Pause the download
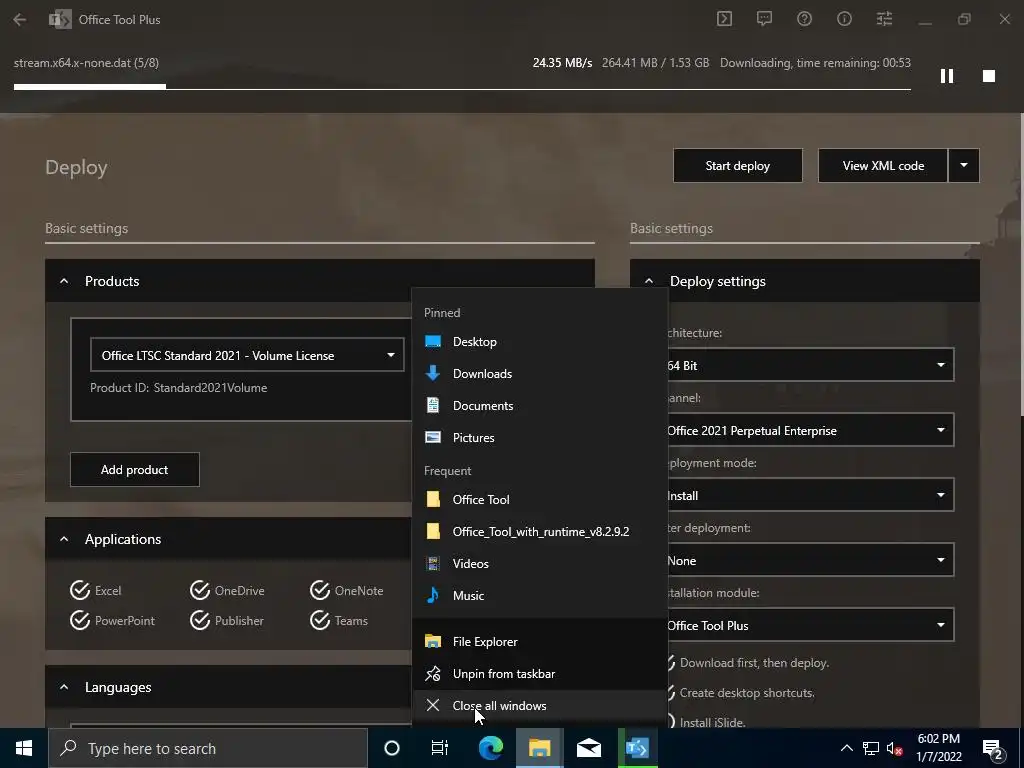Screen dimensions: 1024x768 [x=947, y=76]
